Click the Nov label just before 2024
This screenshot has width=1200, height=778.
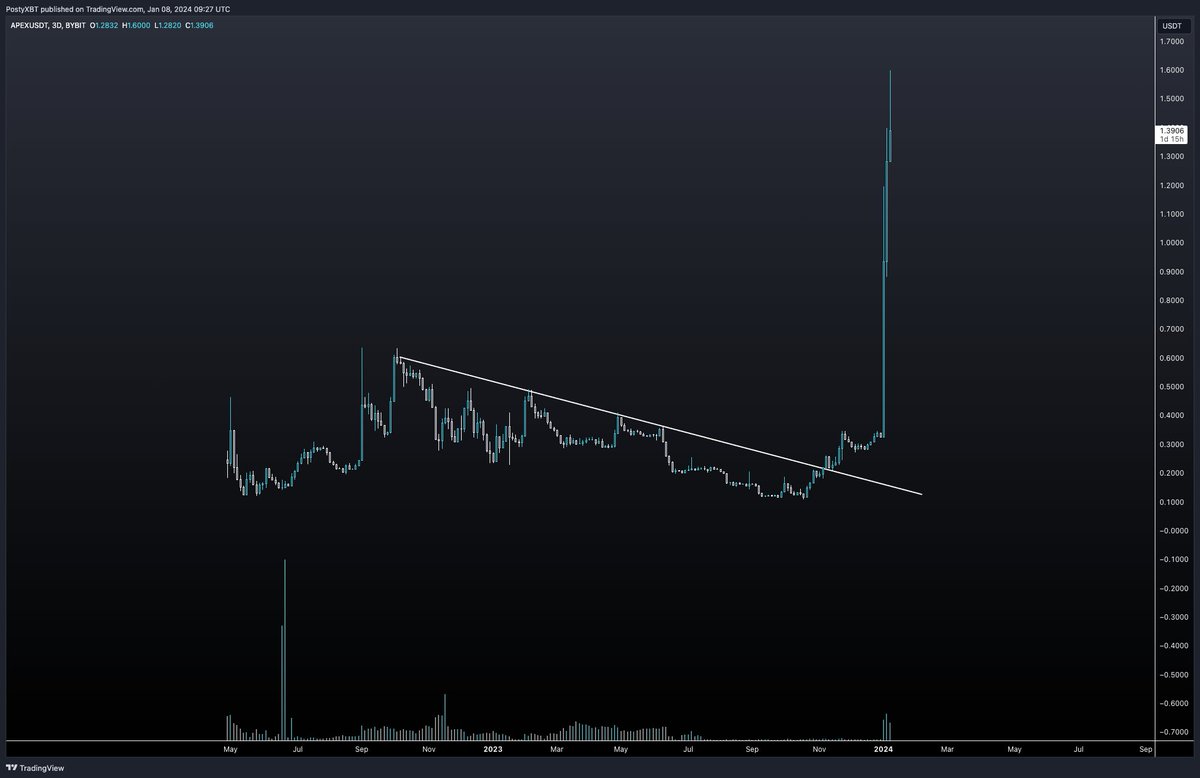point(819,748)
